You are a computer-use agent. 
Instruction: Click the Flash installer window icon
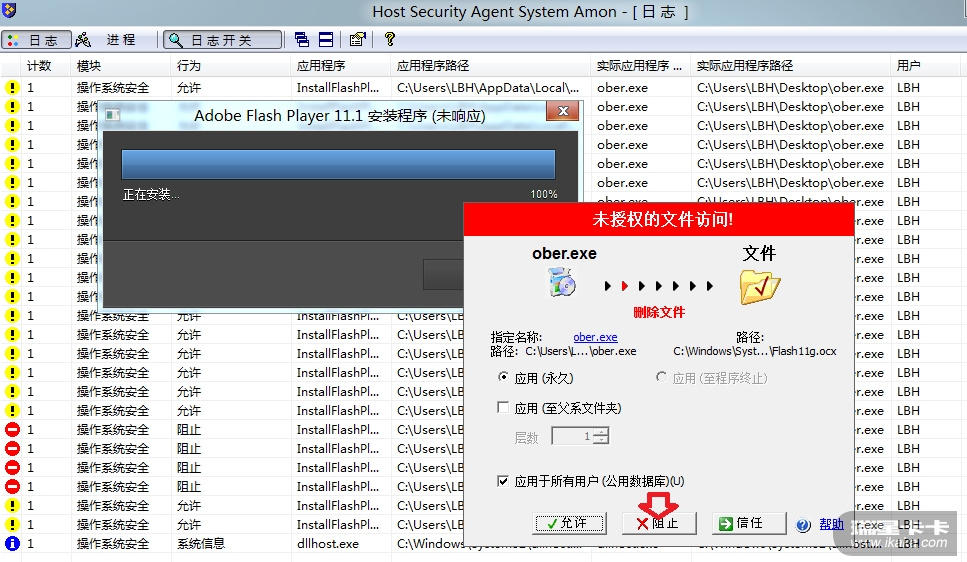coord(113,115)
